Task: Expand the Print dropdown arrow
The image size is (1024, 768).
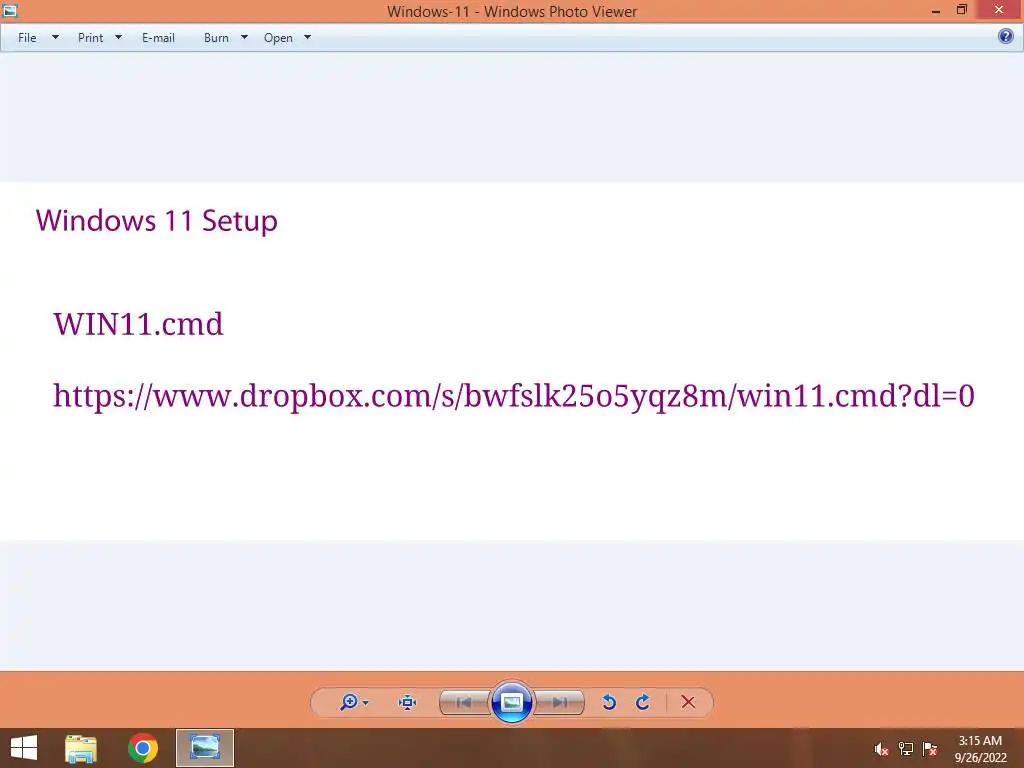Action: pyautogui.click(x=118, y=37)
